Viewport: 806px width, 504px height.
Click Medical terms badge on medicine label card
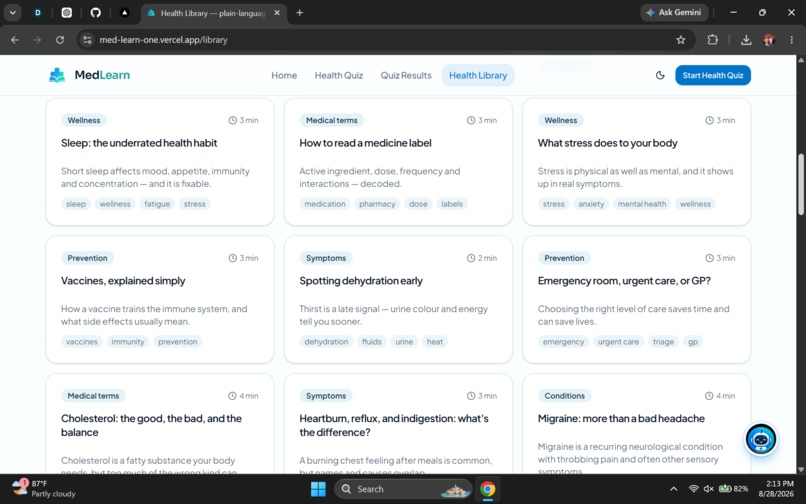[x=332, y=120]
